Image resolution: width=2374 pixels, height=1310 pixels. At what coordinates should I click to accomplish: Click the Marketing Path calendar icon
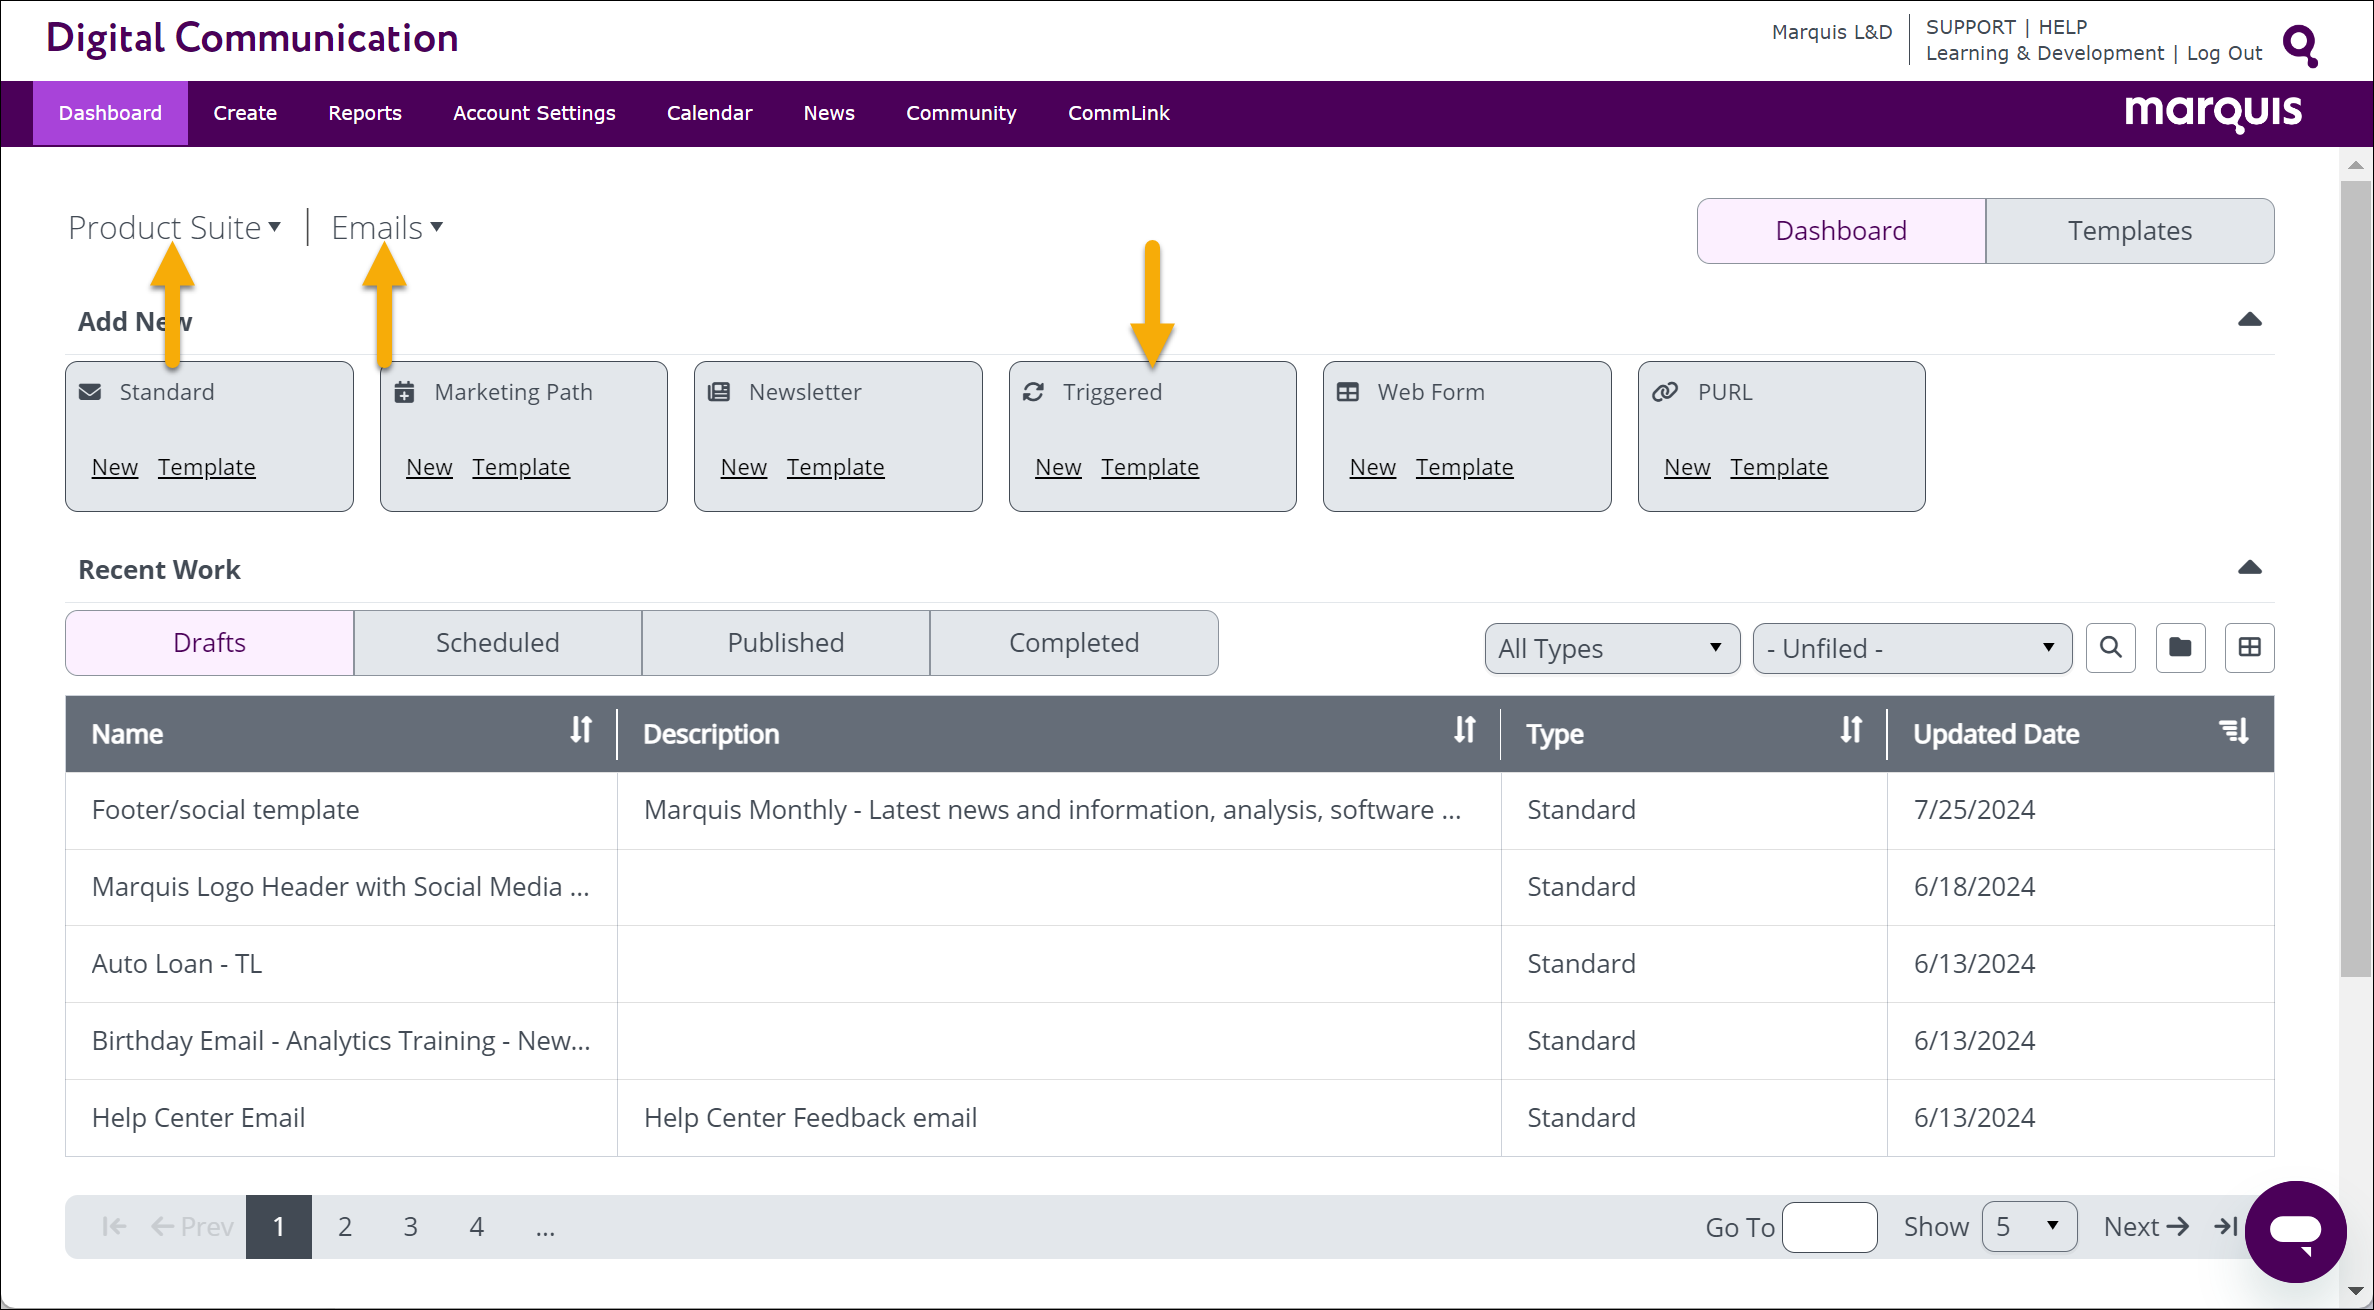[x=404, y=392]
